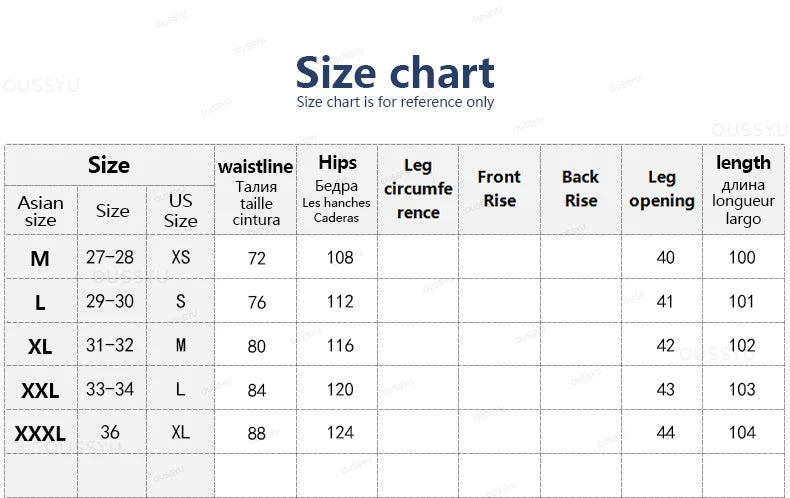Select the "Hips" column header
This screenshot has height=498, width=790.
pyautogui.click(x=337, y=163)
